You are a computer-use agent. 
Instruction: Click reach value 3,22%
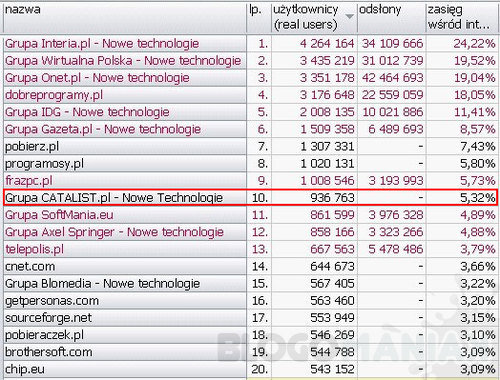[x=478, y=284]
